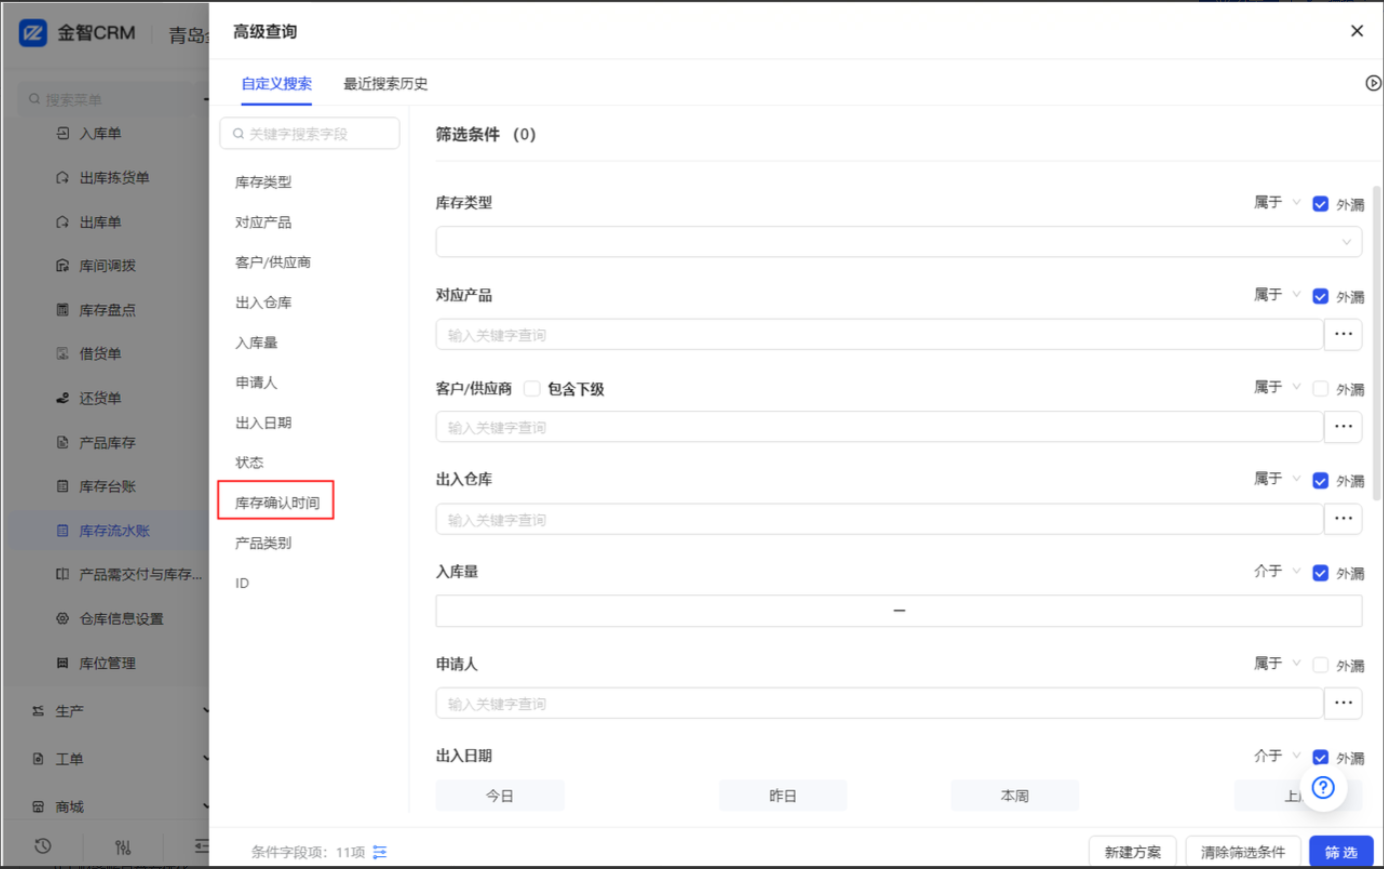Open 介于 operator dropdown for 出入日期
This screenshot has height=869, width=1384.
tap(1277, 755)
